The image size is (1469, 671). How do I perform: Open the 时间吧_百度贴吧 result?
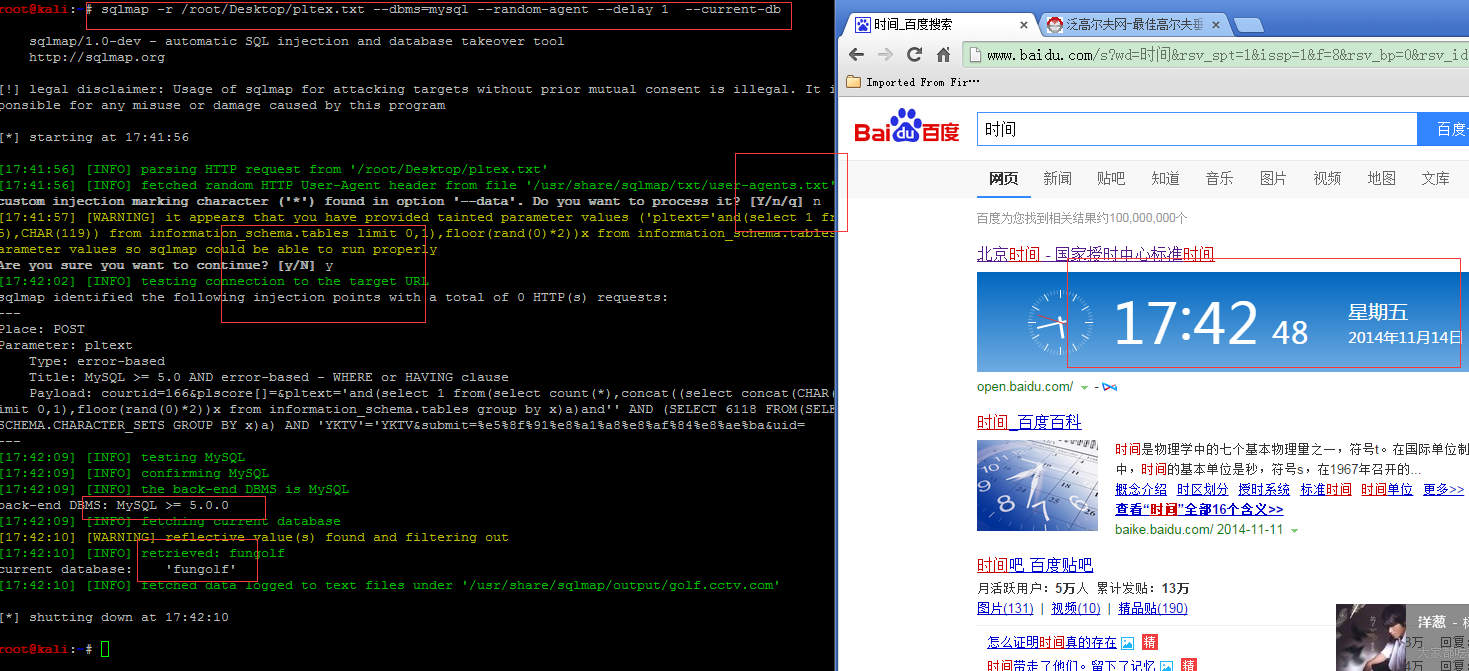pyautogui.click(x=1035, y=565)
